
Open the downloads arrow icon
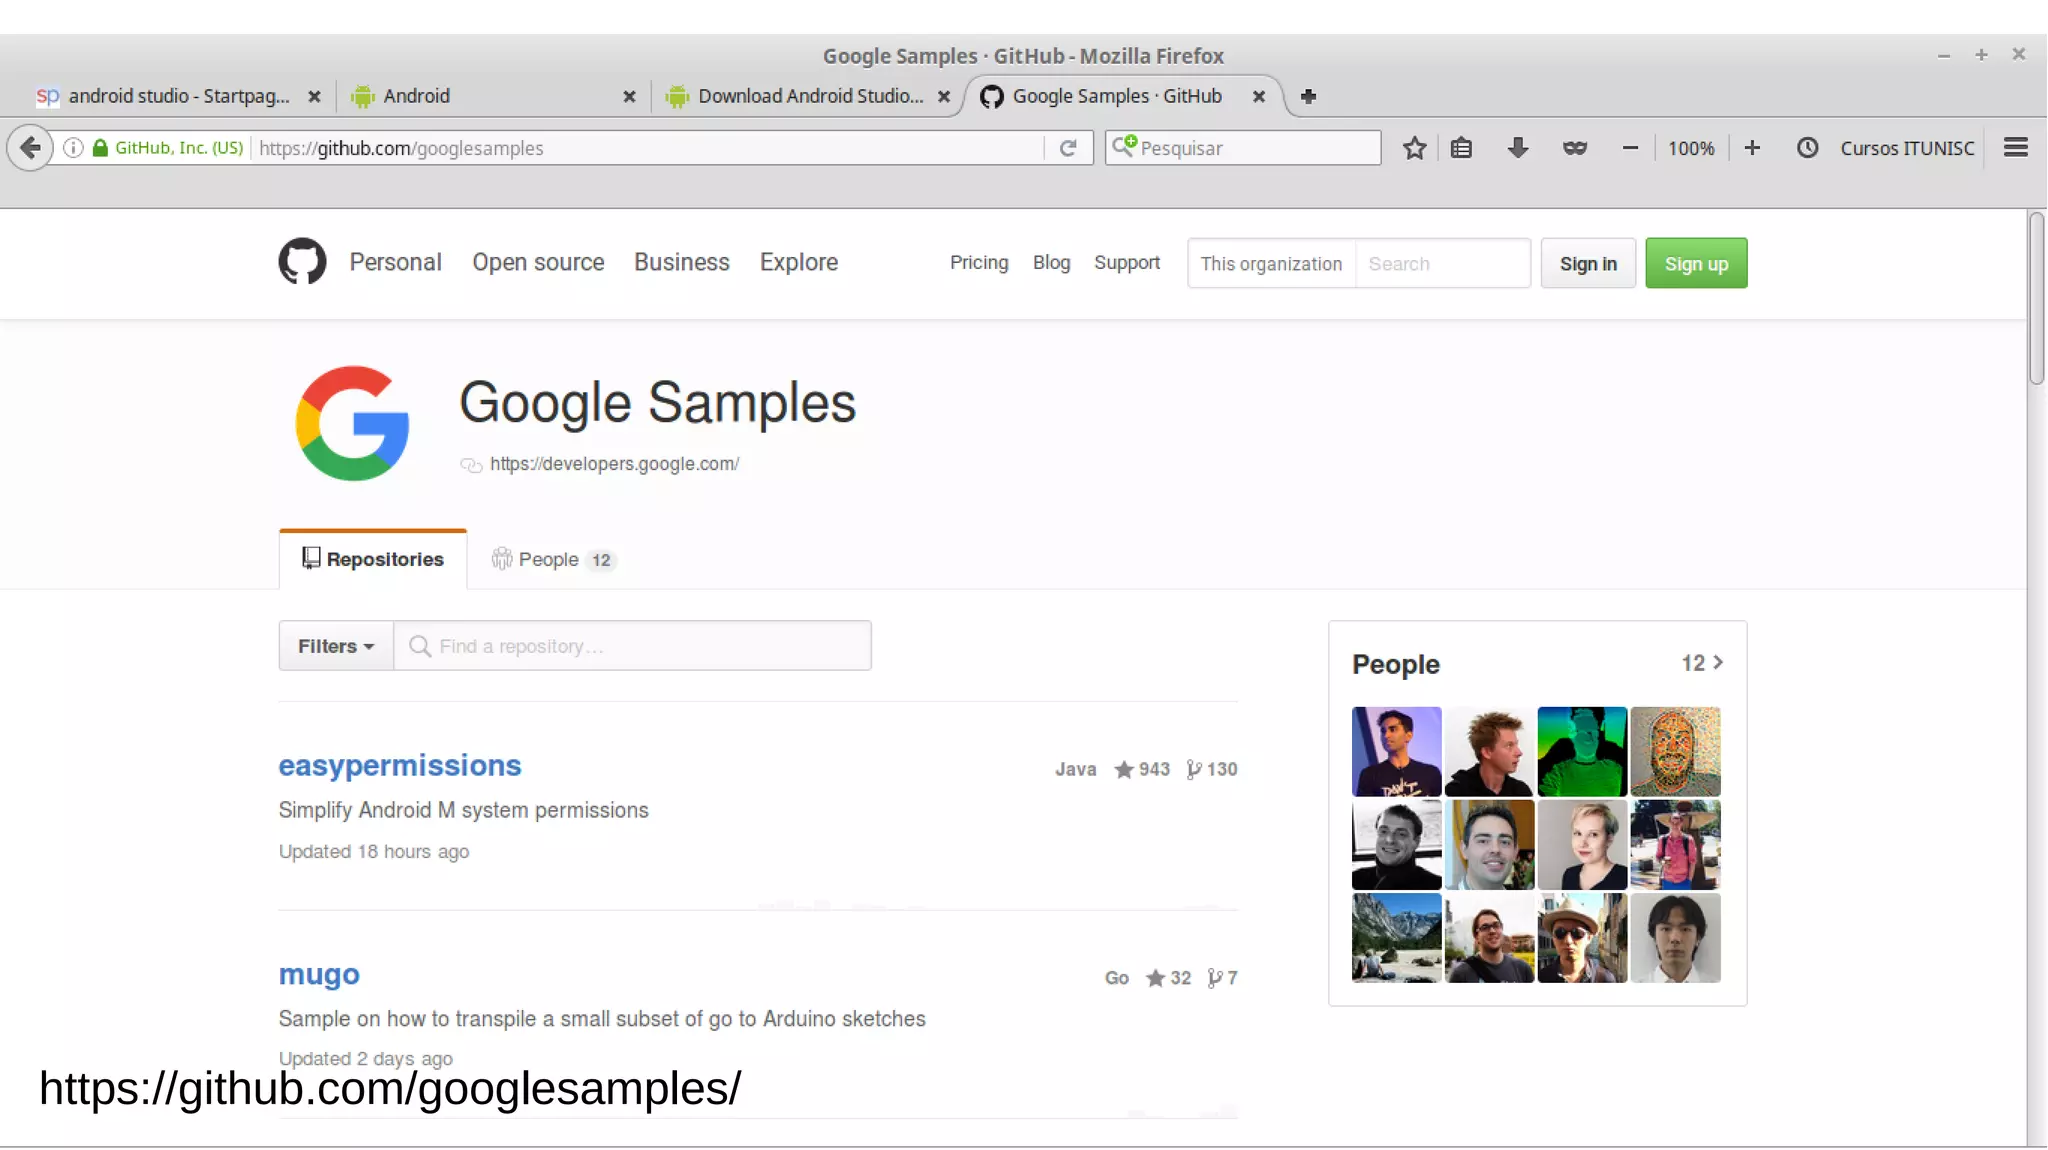coord(1517,148)
